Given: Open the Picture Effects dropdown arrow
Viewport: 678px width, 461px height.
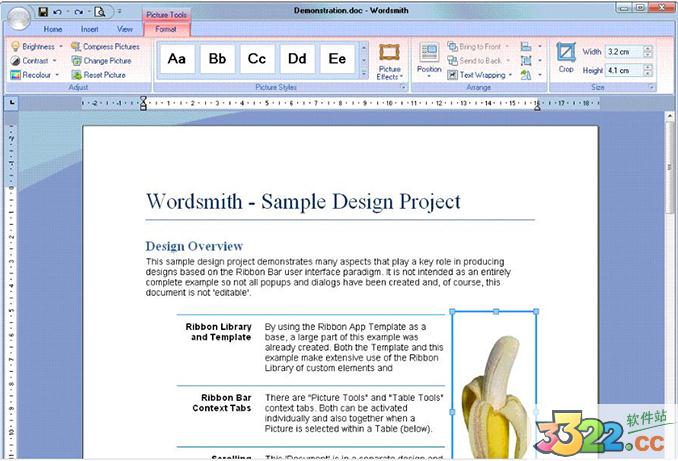Looking at the screenshot, I should tap(402, 77).
